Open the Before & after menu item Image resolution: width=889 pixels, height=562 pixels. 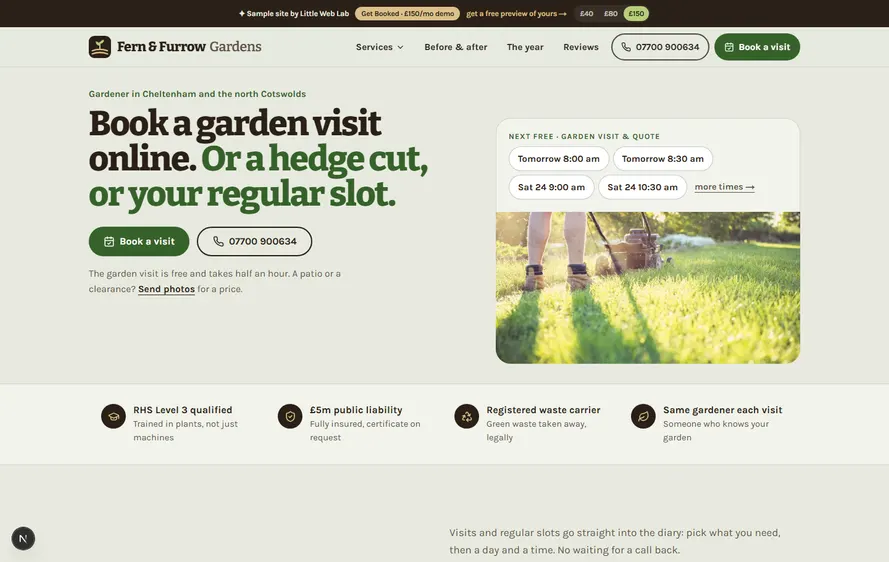coord(456,47)
